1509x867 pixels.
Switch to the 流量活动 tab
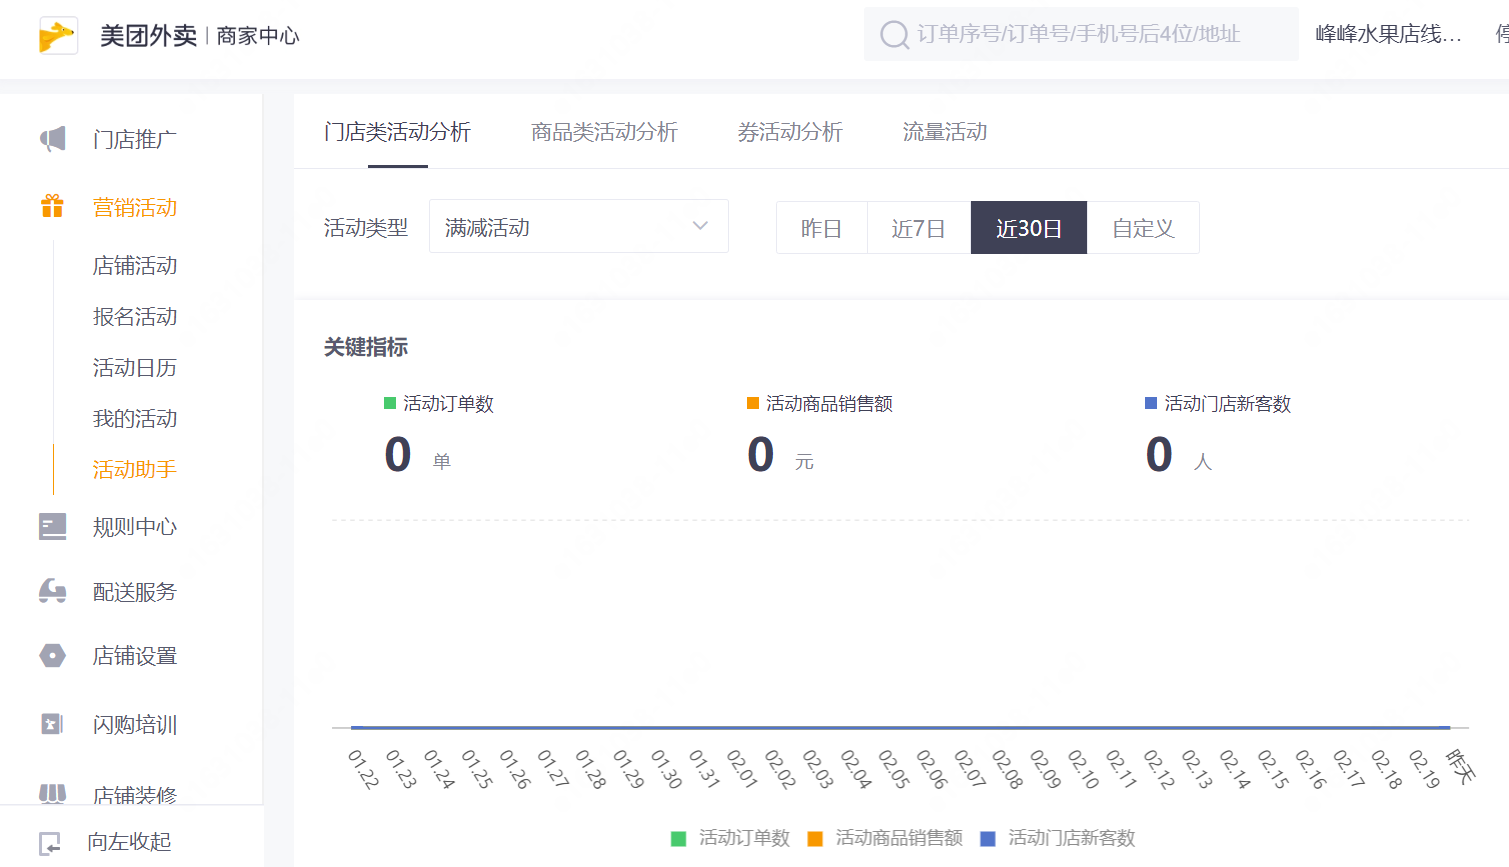[945, 132]
